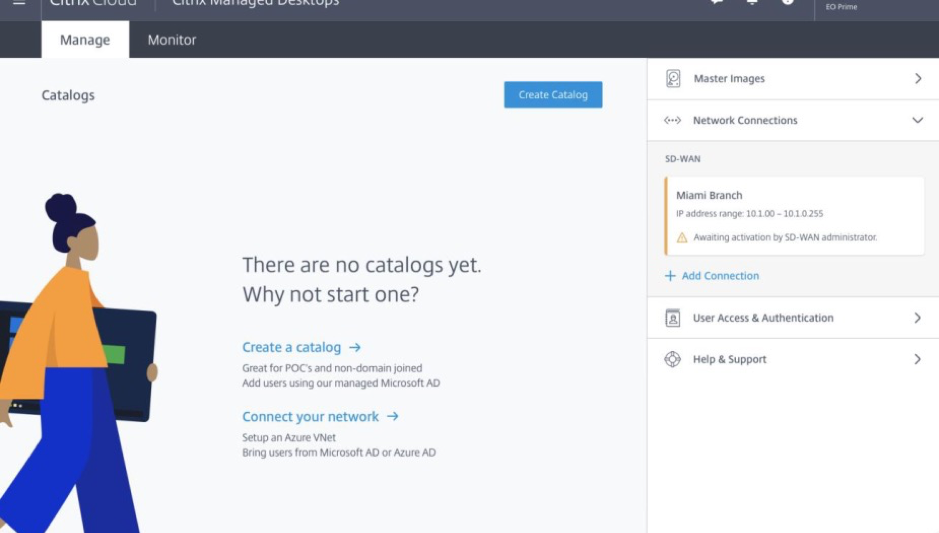Screen dimensions: 939x533
Task: Switch to the Monitor tab
Action: [x=172, y=40]
